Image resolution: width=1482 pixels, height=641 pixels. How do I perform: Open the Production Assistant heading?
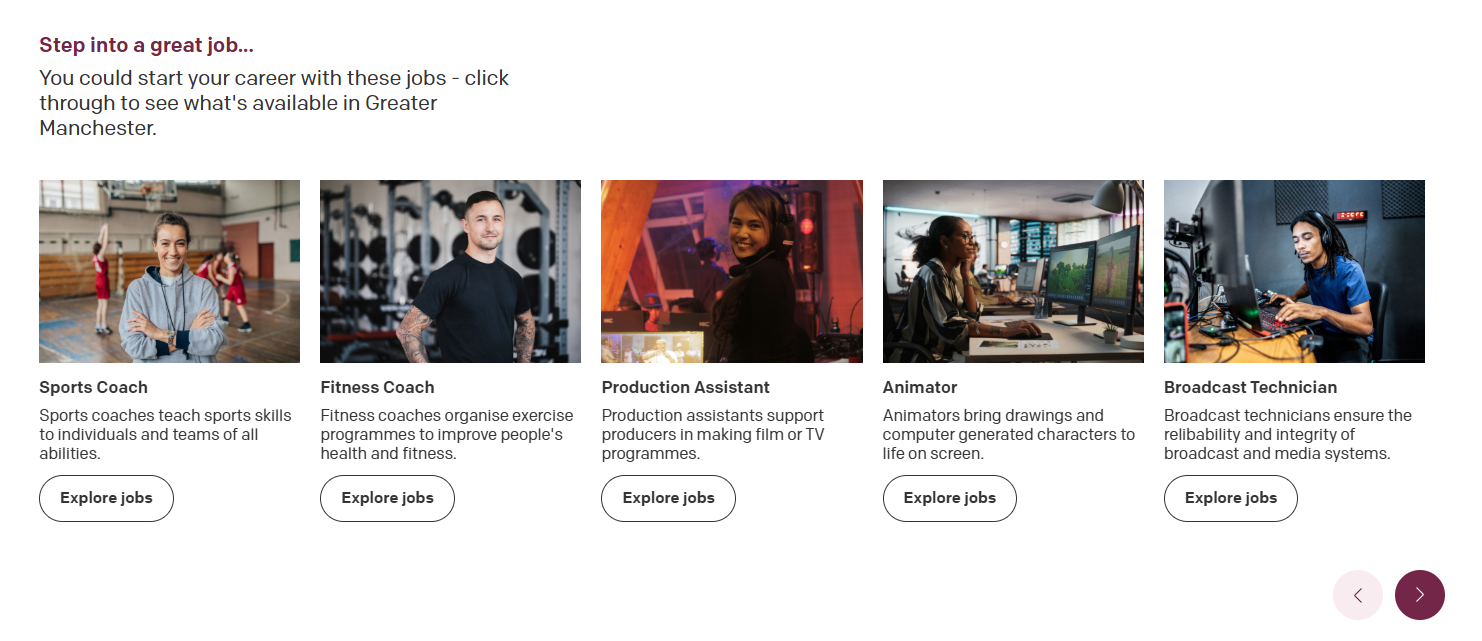click(685, 387)
